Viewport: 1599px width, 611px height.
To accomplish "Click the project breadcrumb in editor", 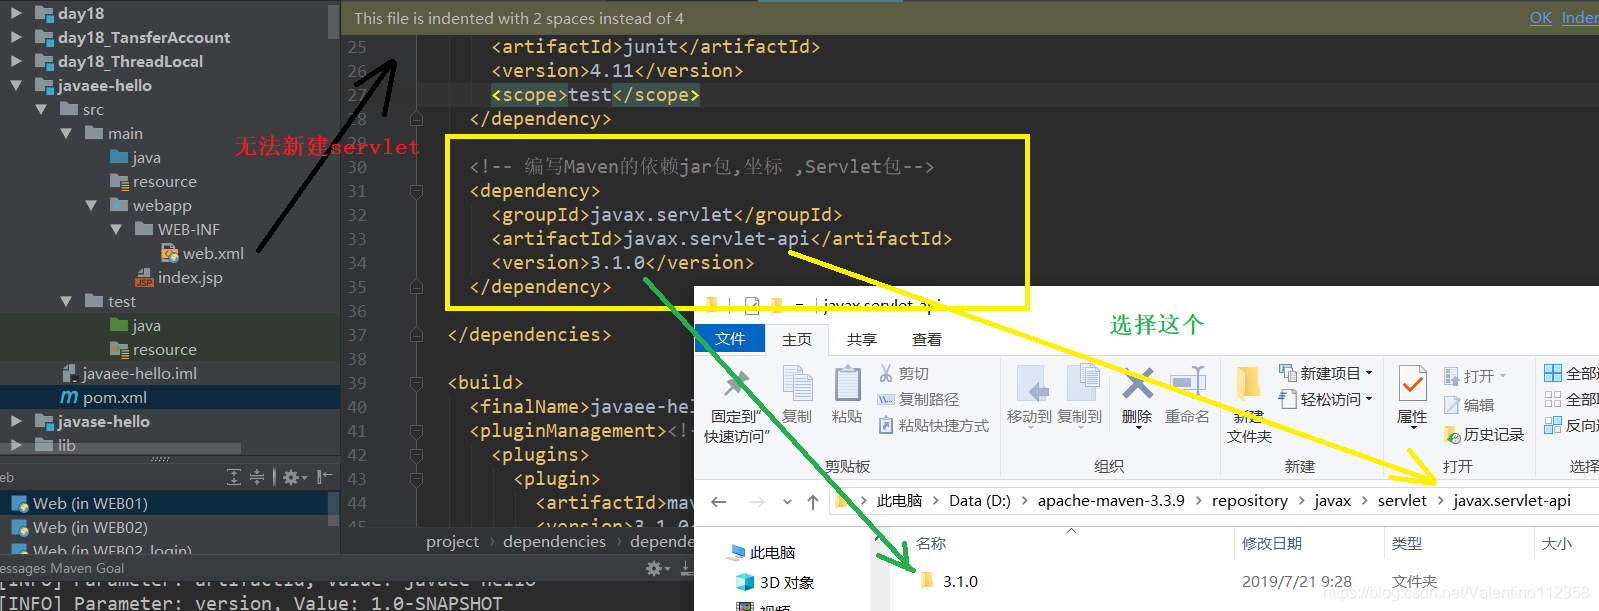I will pos(452,541).
